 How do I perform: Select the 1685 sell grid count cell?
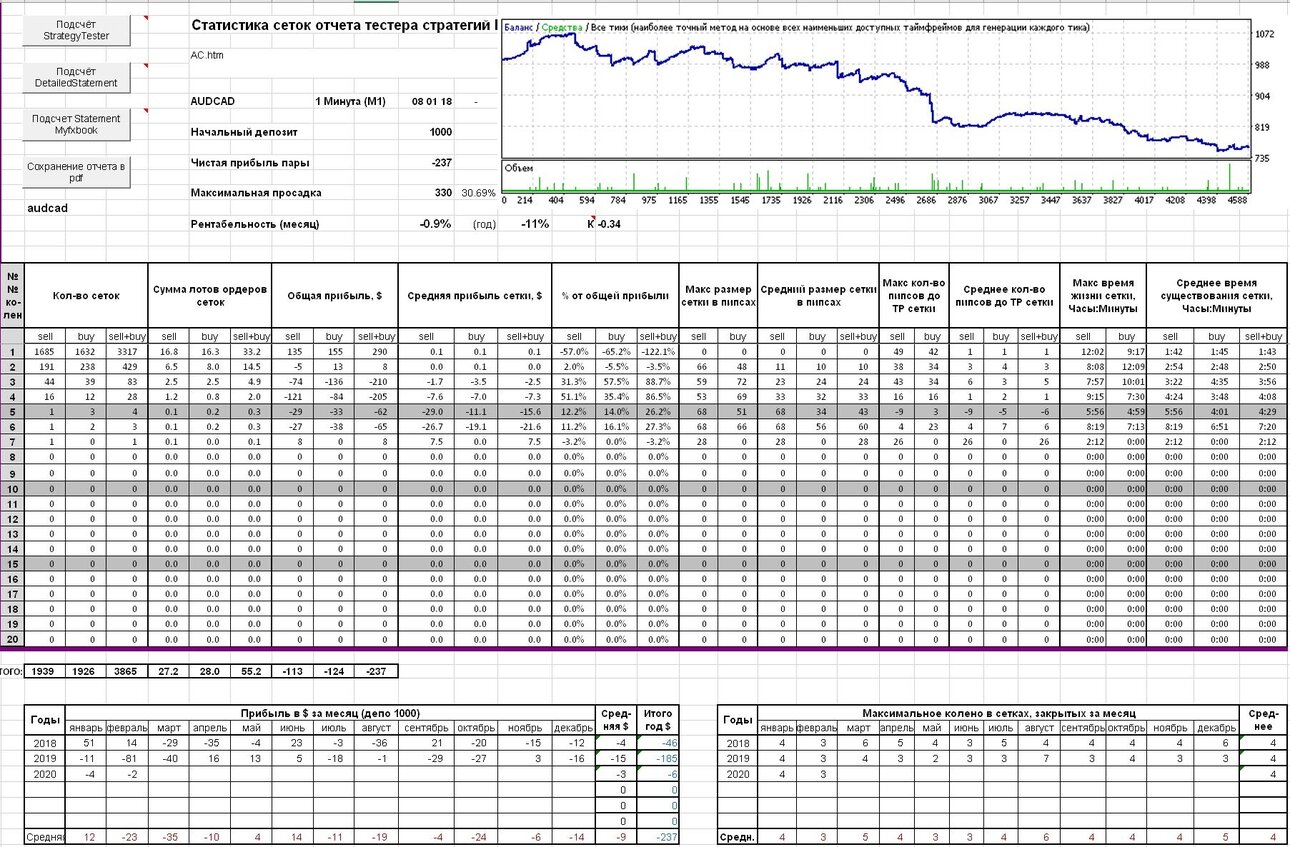[45, 352]
